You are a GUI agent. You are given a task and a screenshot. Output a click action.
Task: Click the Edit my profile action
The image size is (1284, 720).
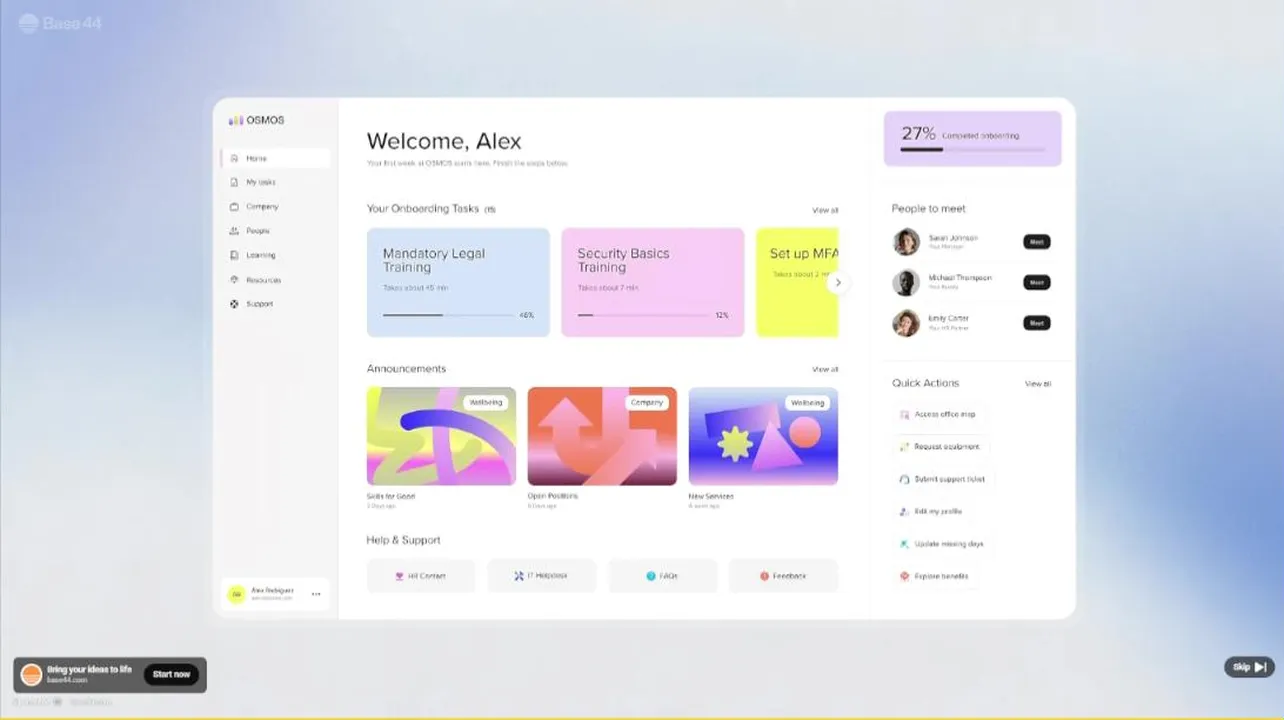pos(931,511)
